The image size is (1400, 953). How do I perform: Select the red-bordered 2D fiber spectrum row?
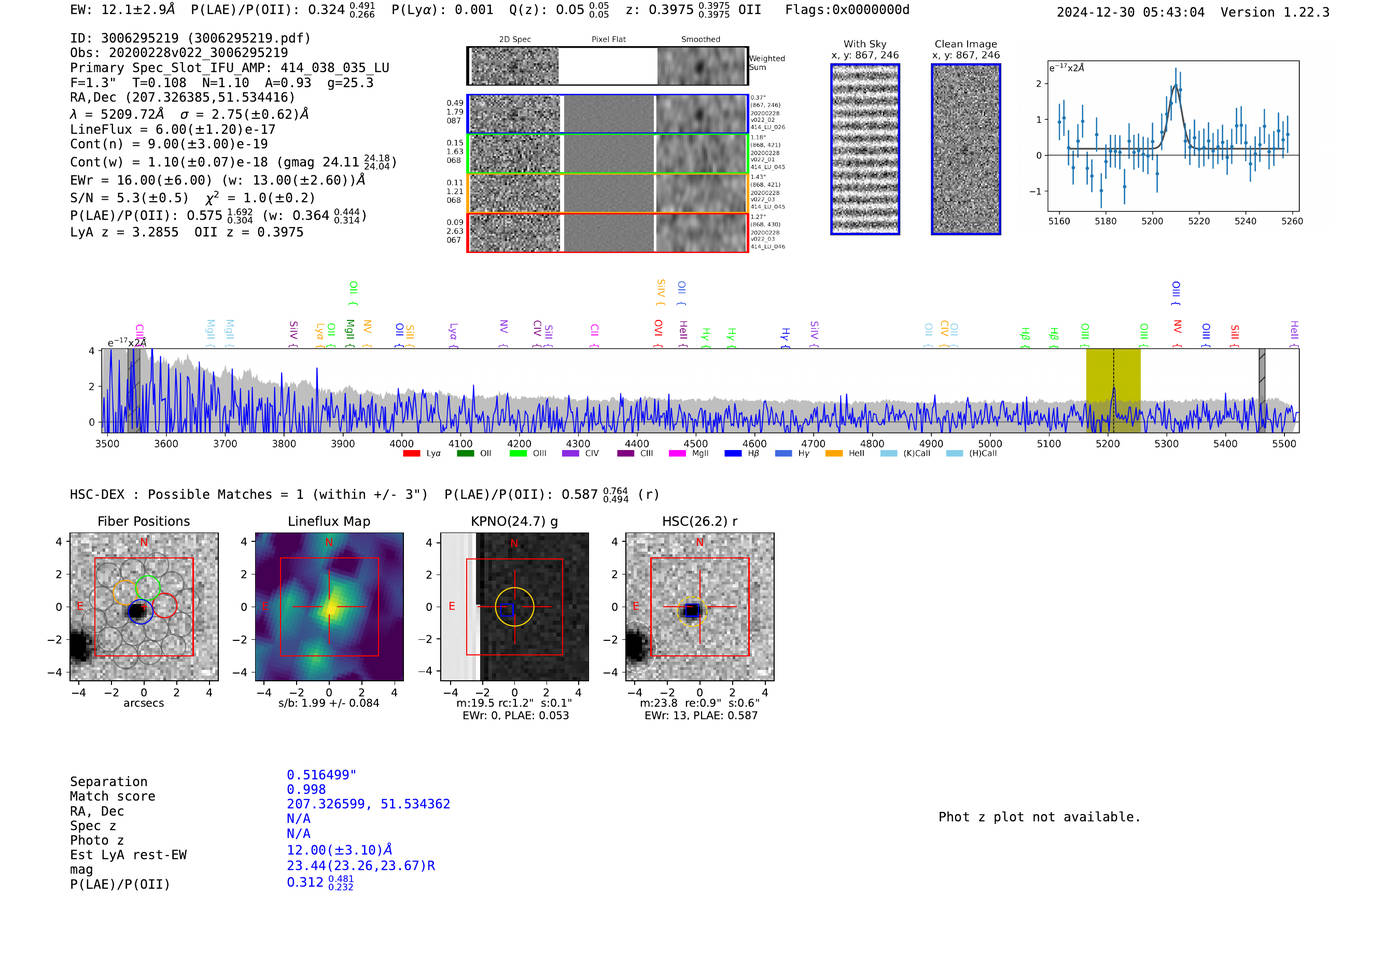(608, 232)
